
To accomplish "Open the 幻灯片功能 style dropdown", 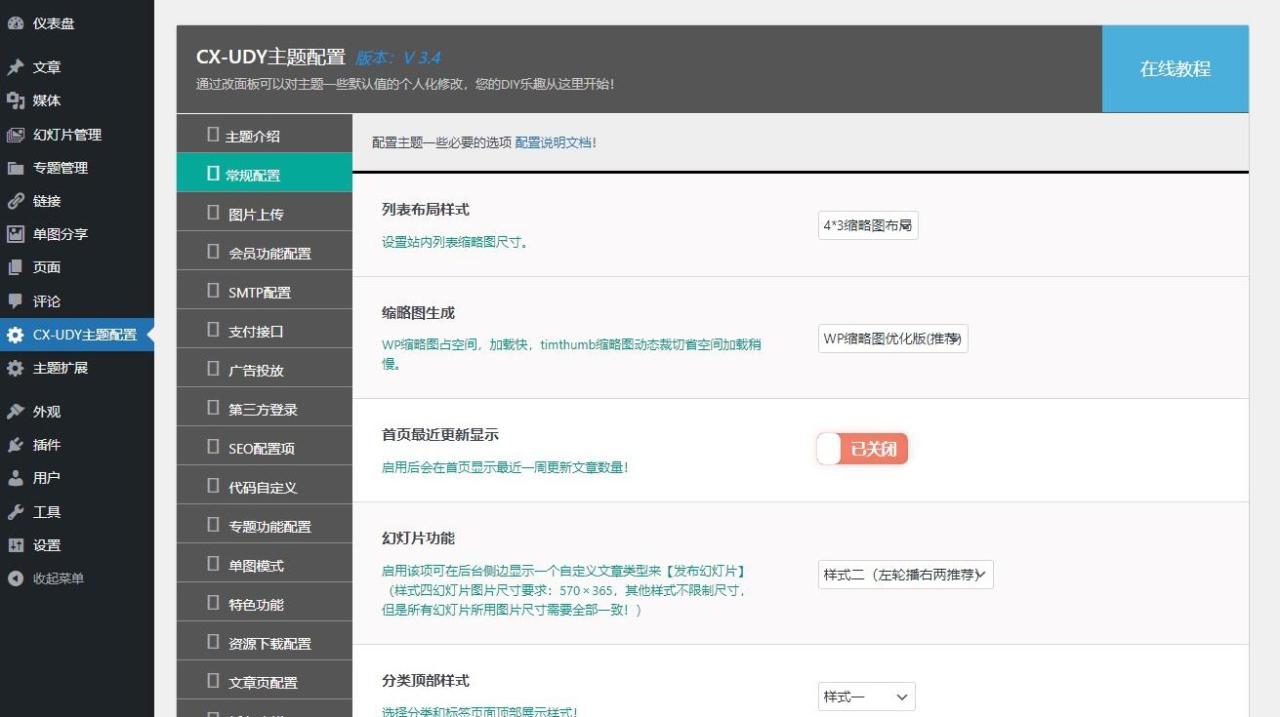I will (906, 575).
